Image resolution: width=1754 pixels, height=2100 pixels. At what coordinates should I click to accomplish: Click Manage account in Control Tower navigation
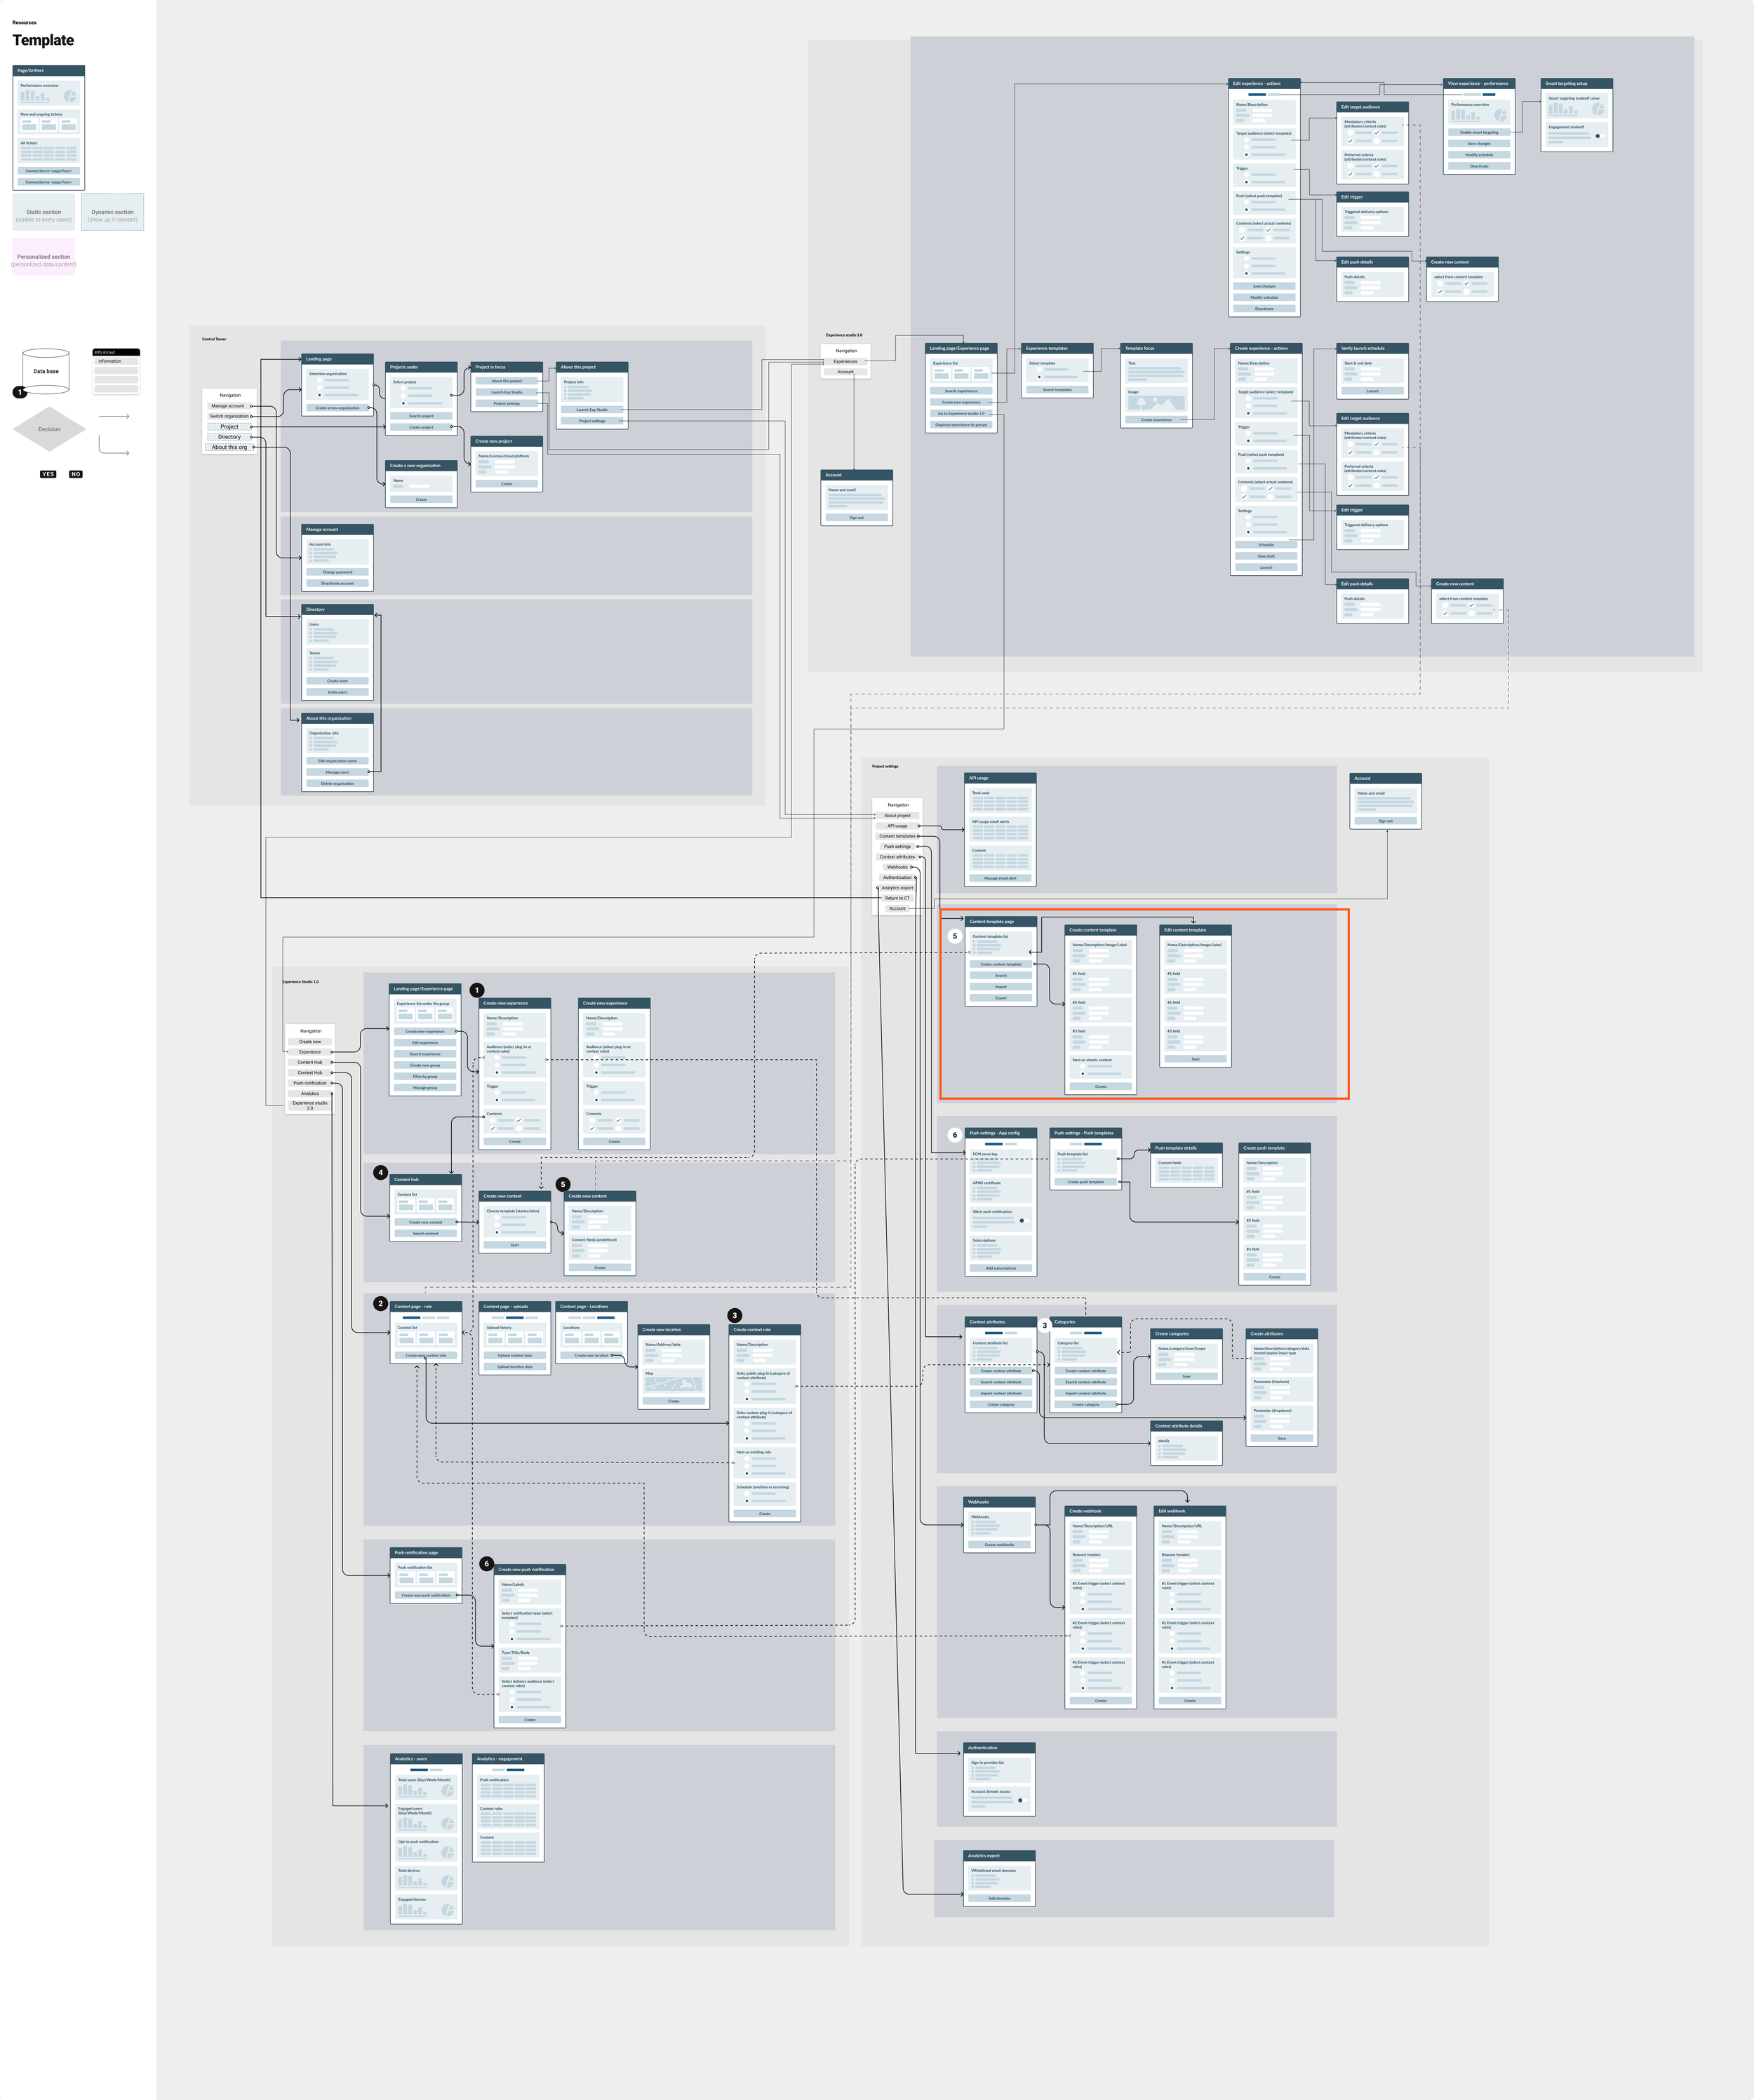pyautogui.click(x=228, y=406)
